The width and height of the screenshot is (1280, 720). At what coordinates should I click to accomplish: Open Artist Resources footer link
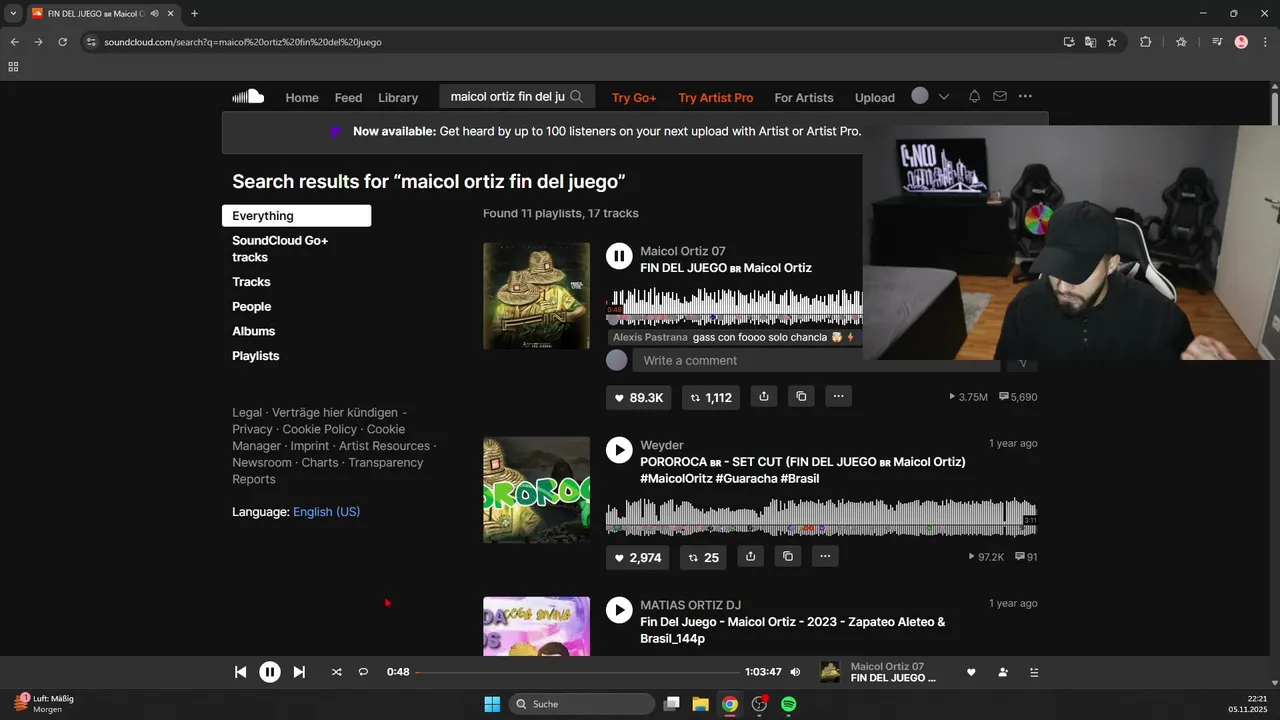pyautogui.click(x=384, y=446)
